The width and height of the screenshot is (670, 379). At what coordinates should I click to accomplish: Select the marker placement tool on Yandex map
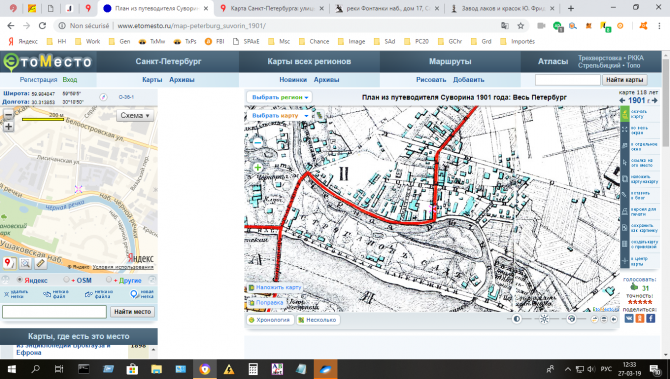pyautogui.click(x=9, y=263)
